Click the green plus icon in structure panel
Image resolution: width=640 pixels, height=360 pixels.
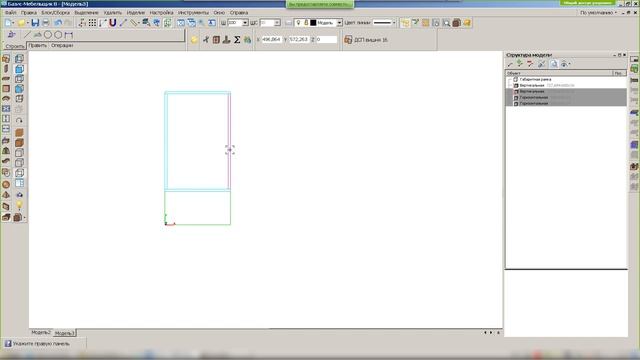pos(520,63)
